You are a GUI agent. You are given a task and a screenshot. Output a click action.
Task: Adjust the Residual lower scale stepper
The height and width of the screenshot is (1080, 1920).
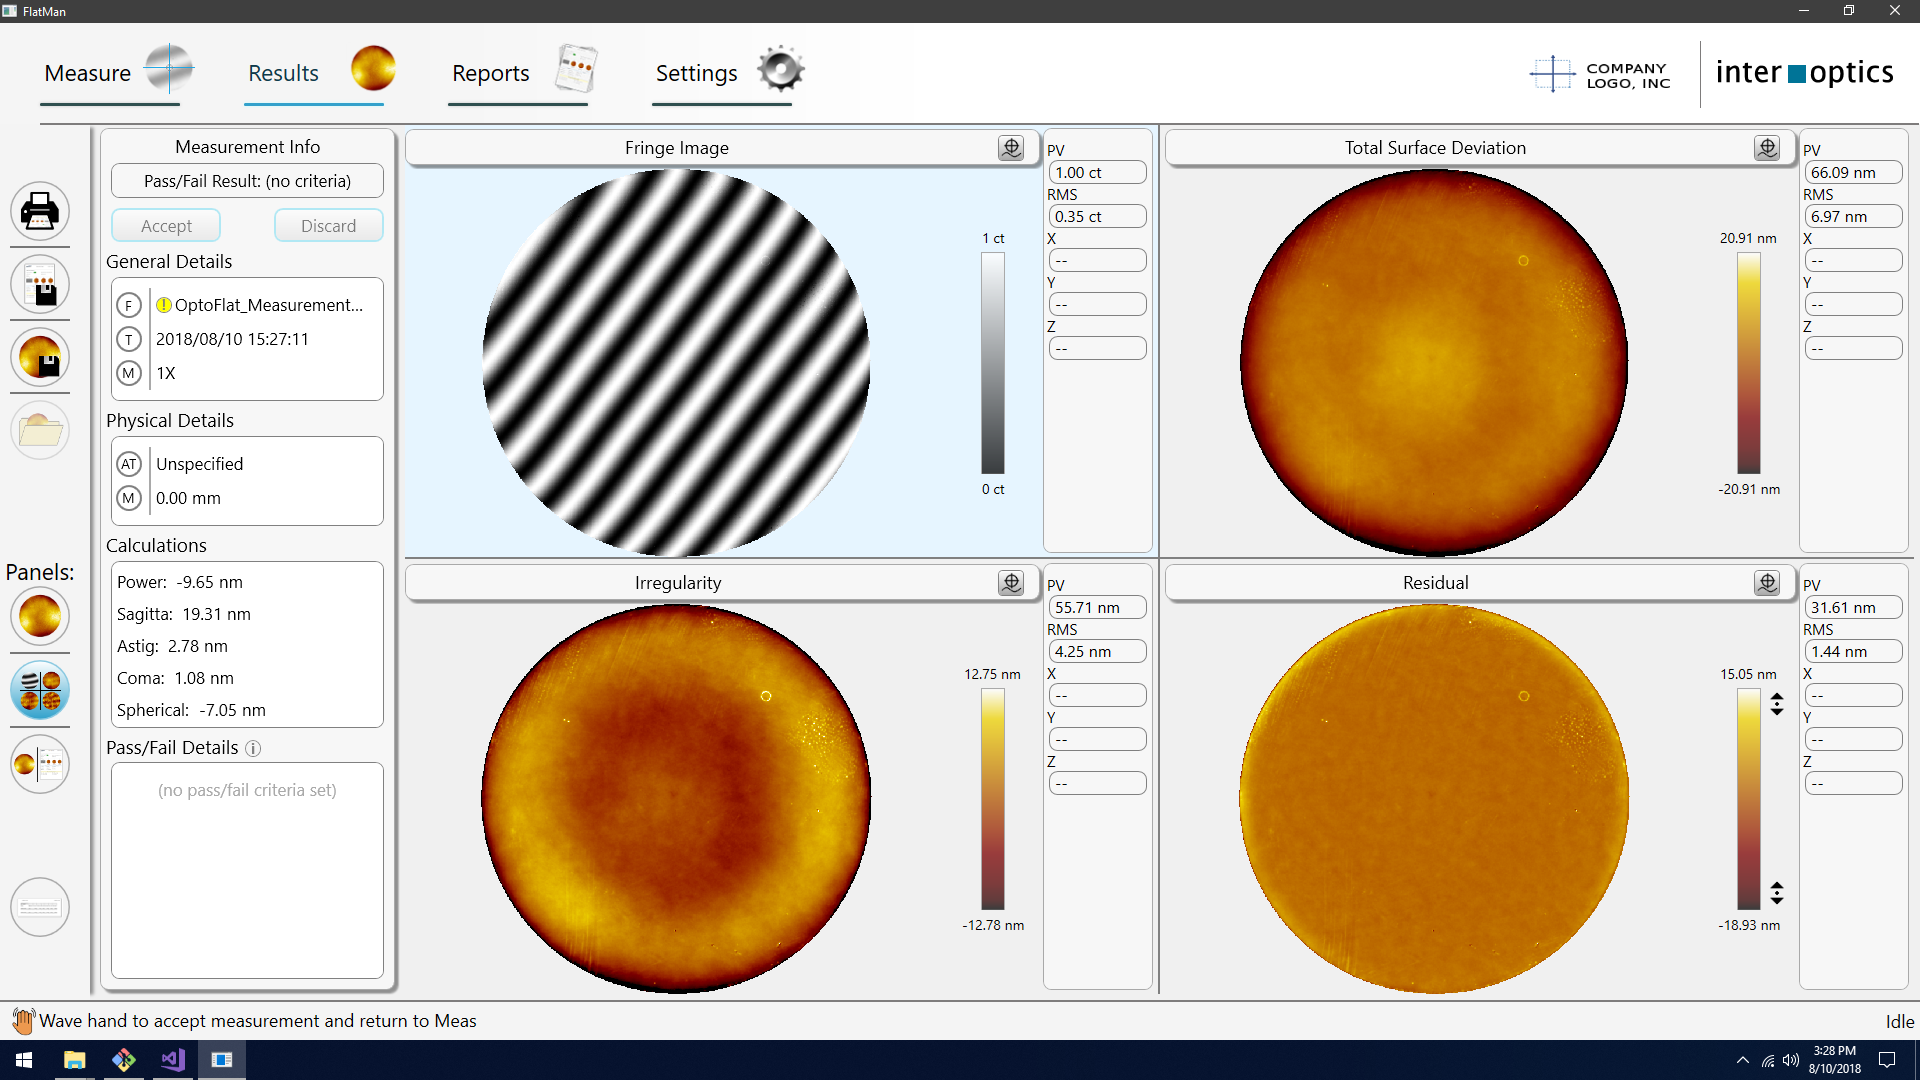[1777, 892]
